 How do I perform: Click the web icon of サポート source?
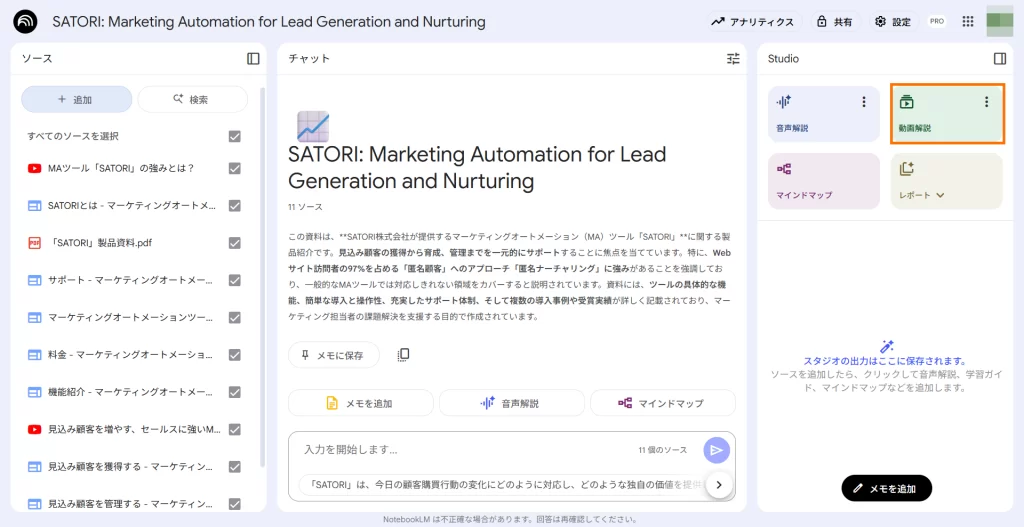pyautogui.click(x=35, y=280)
